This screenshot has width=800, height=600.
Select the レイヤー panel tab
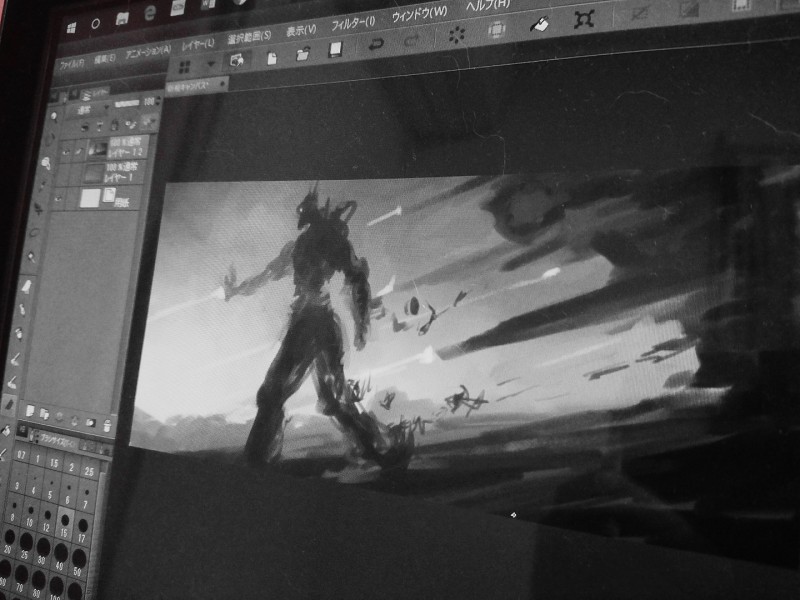pos(95,93)
